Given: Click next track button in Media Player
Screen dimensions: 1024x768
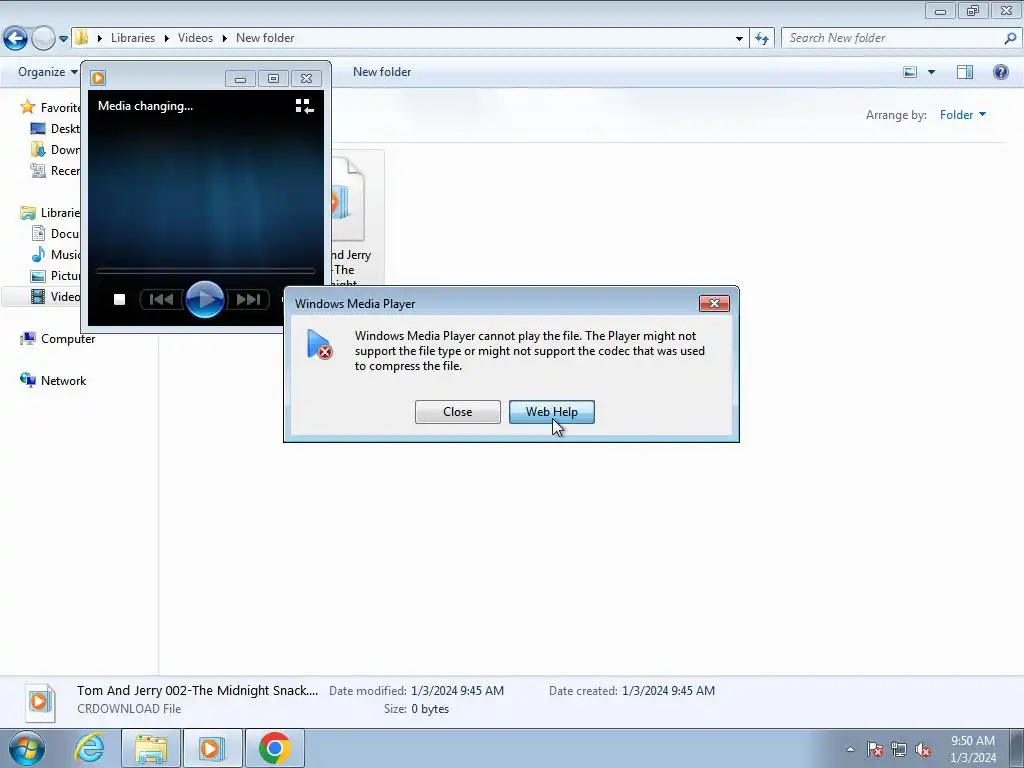Looking at the screenshot, I should (248, 299).
